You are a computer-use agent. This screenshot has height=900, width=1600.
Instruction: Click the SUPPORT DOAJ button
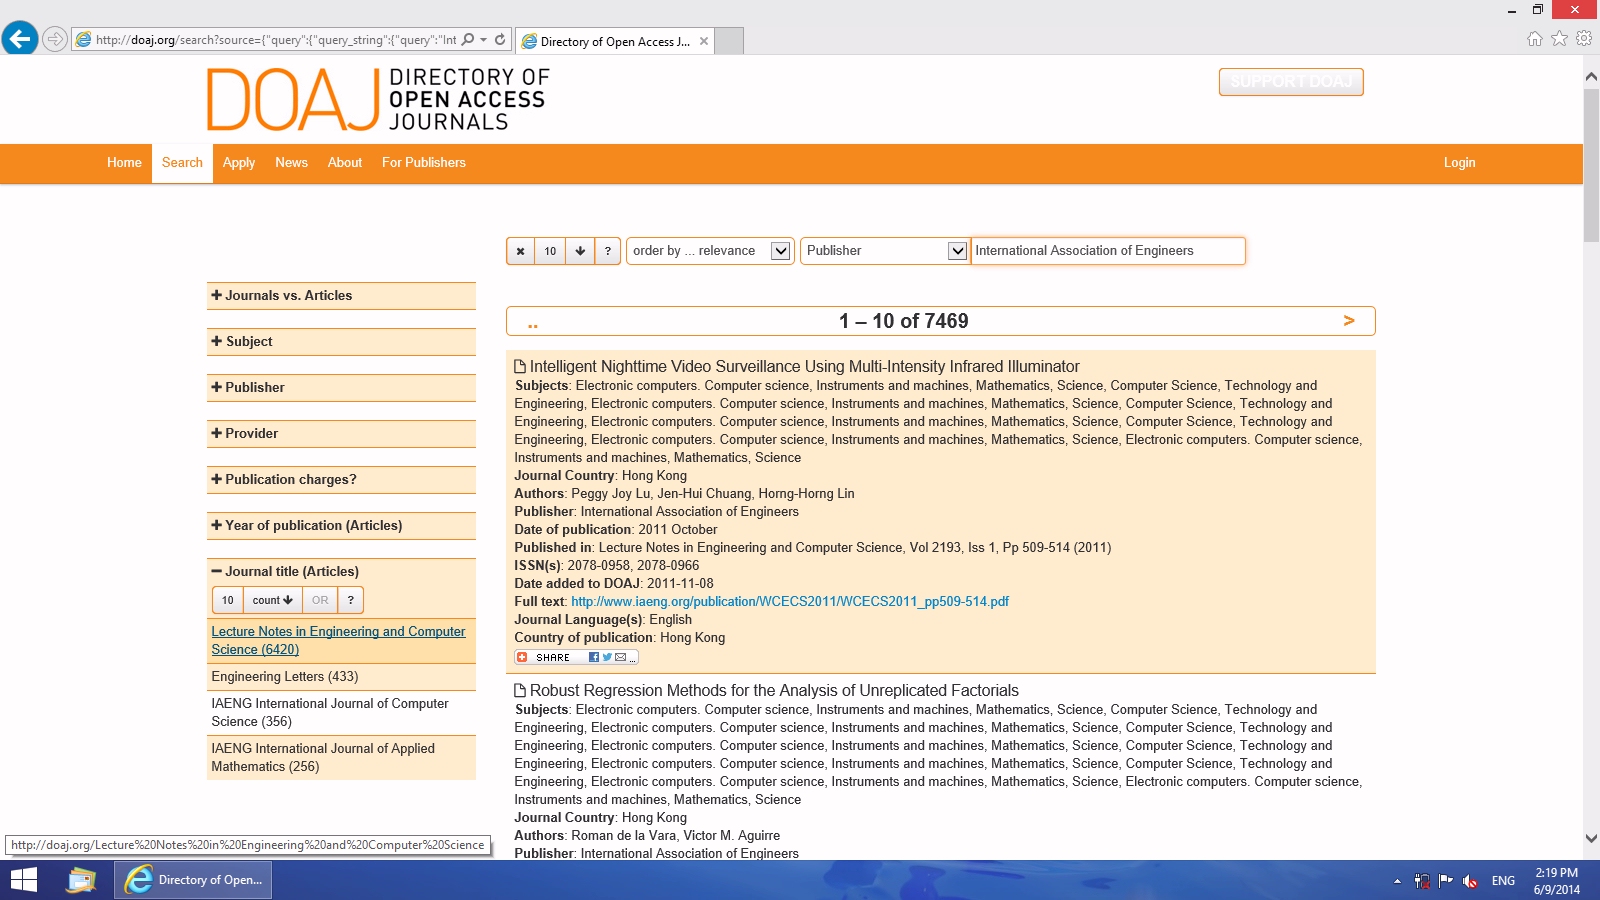click(x=1291, y=82)
